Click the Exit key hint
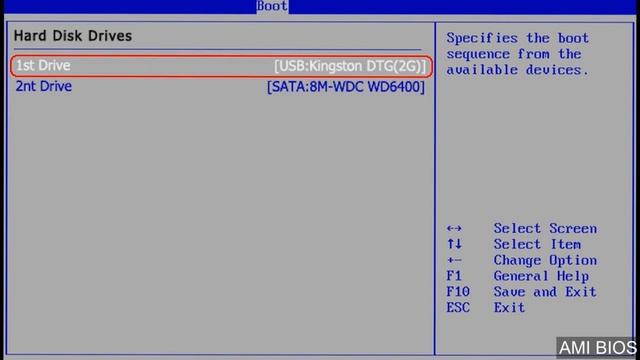The width and height of the screenshot is (640, 360). [x=509, y=307]
